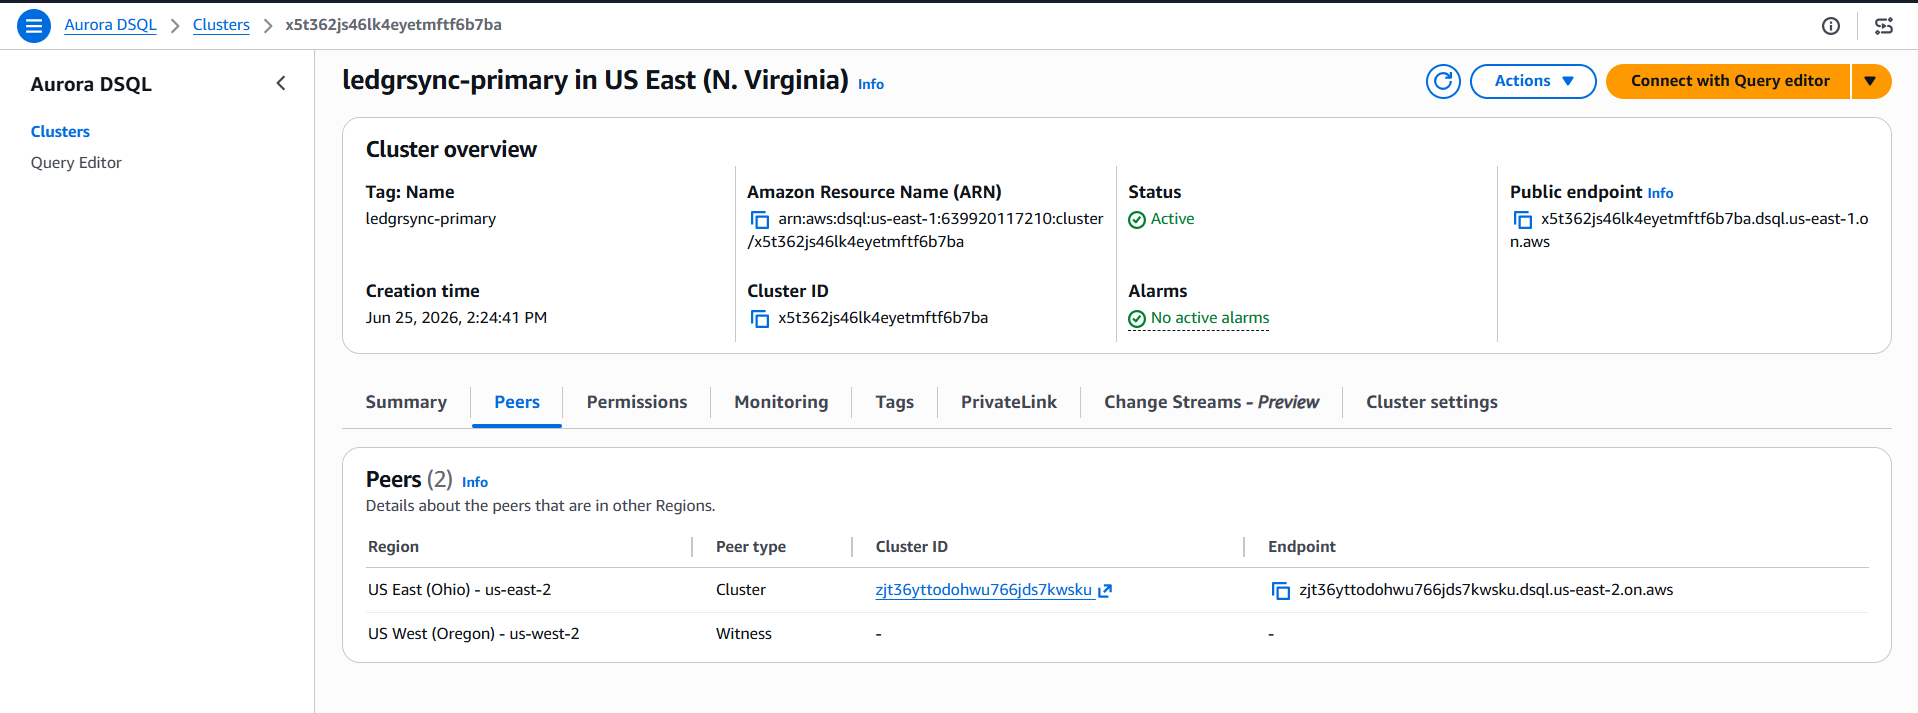
Task: Collapse the Aurora DSQL side navigation
Action: tap(281, 84)
